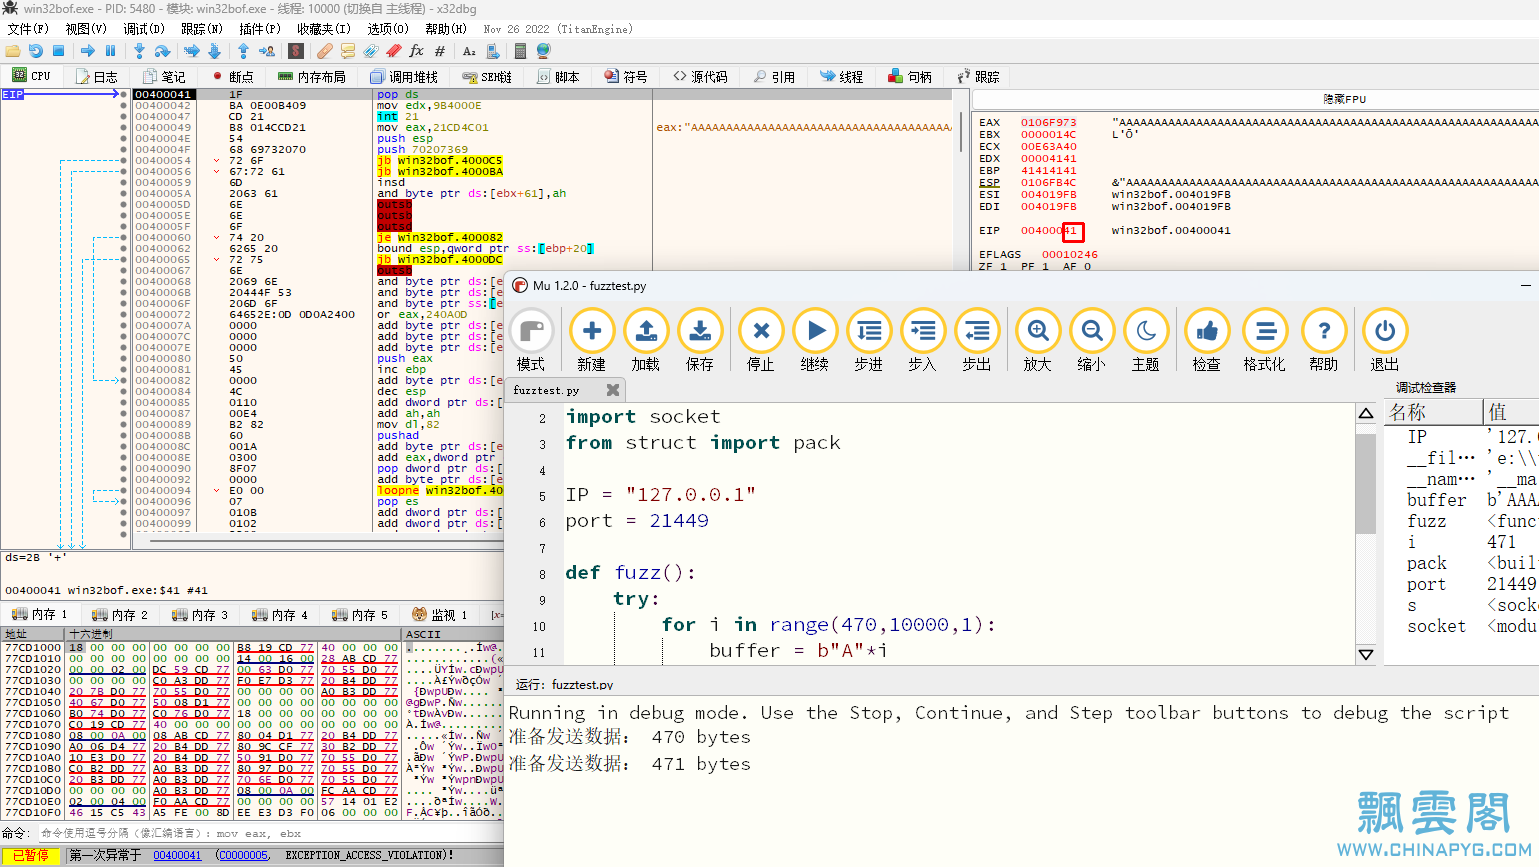Select the 监视 1 watch tab

point(441,614)
